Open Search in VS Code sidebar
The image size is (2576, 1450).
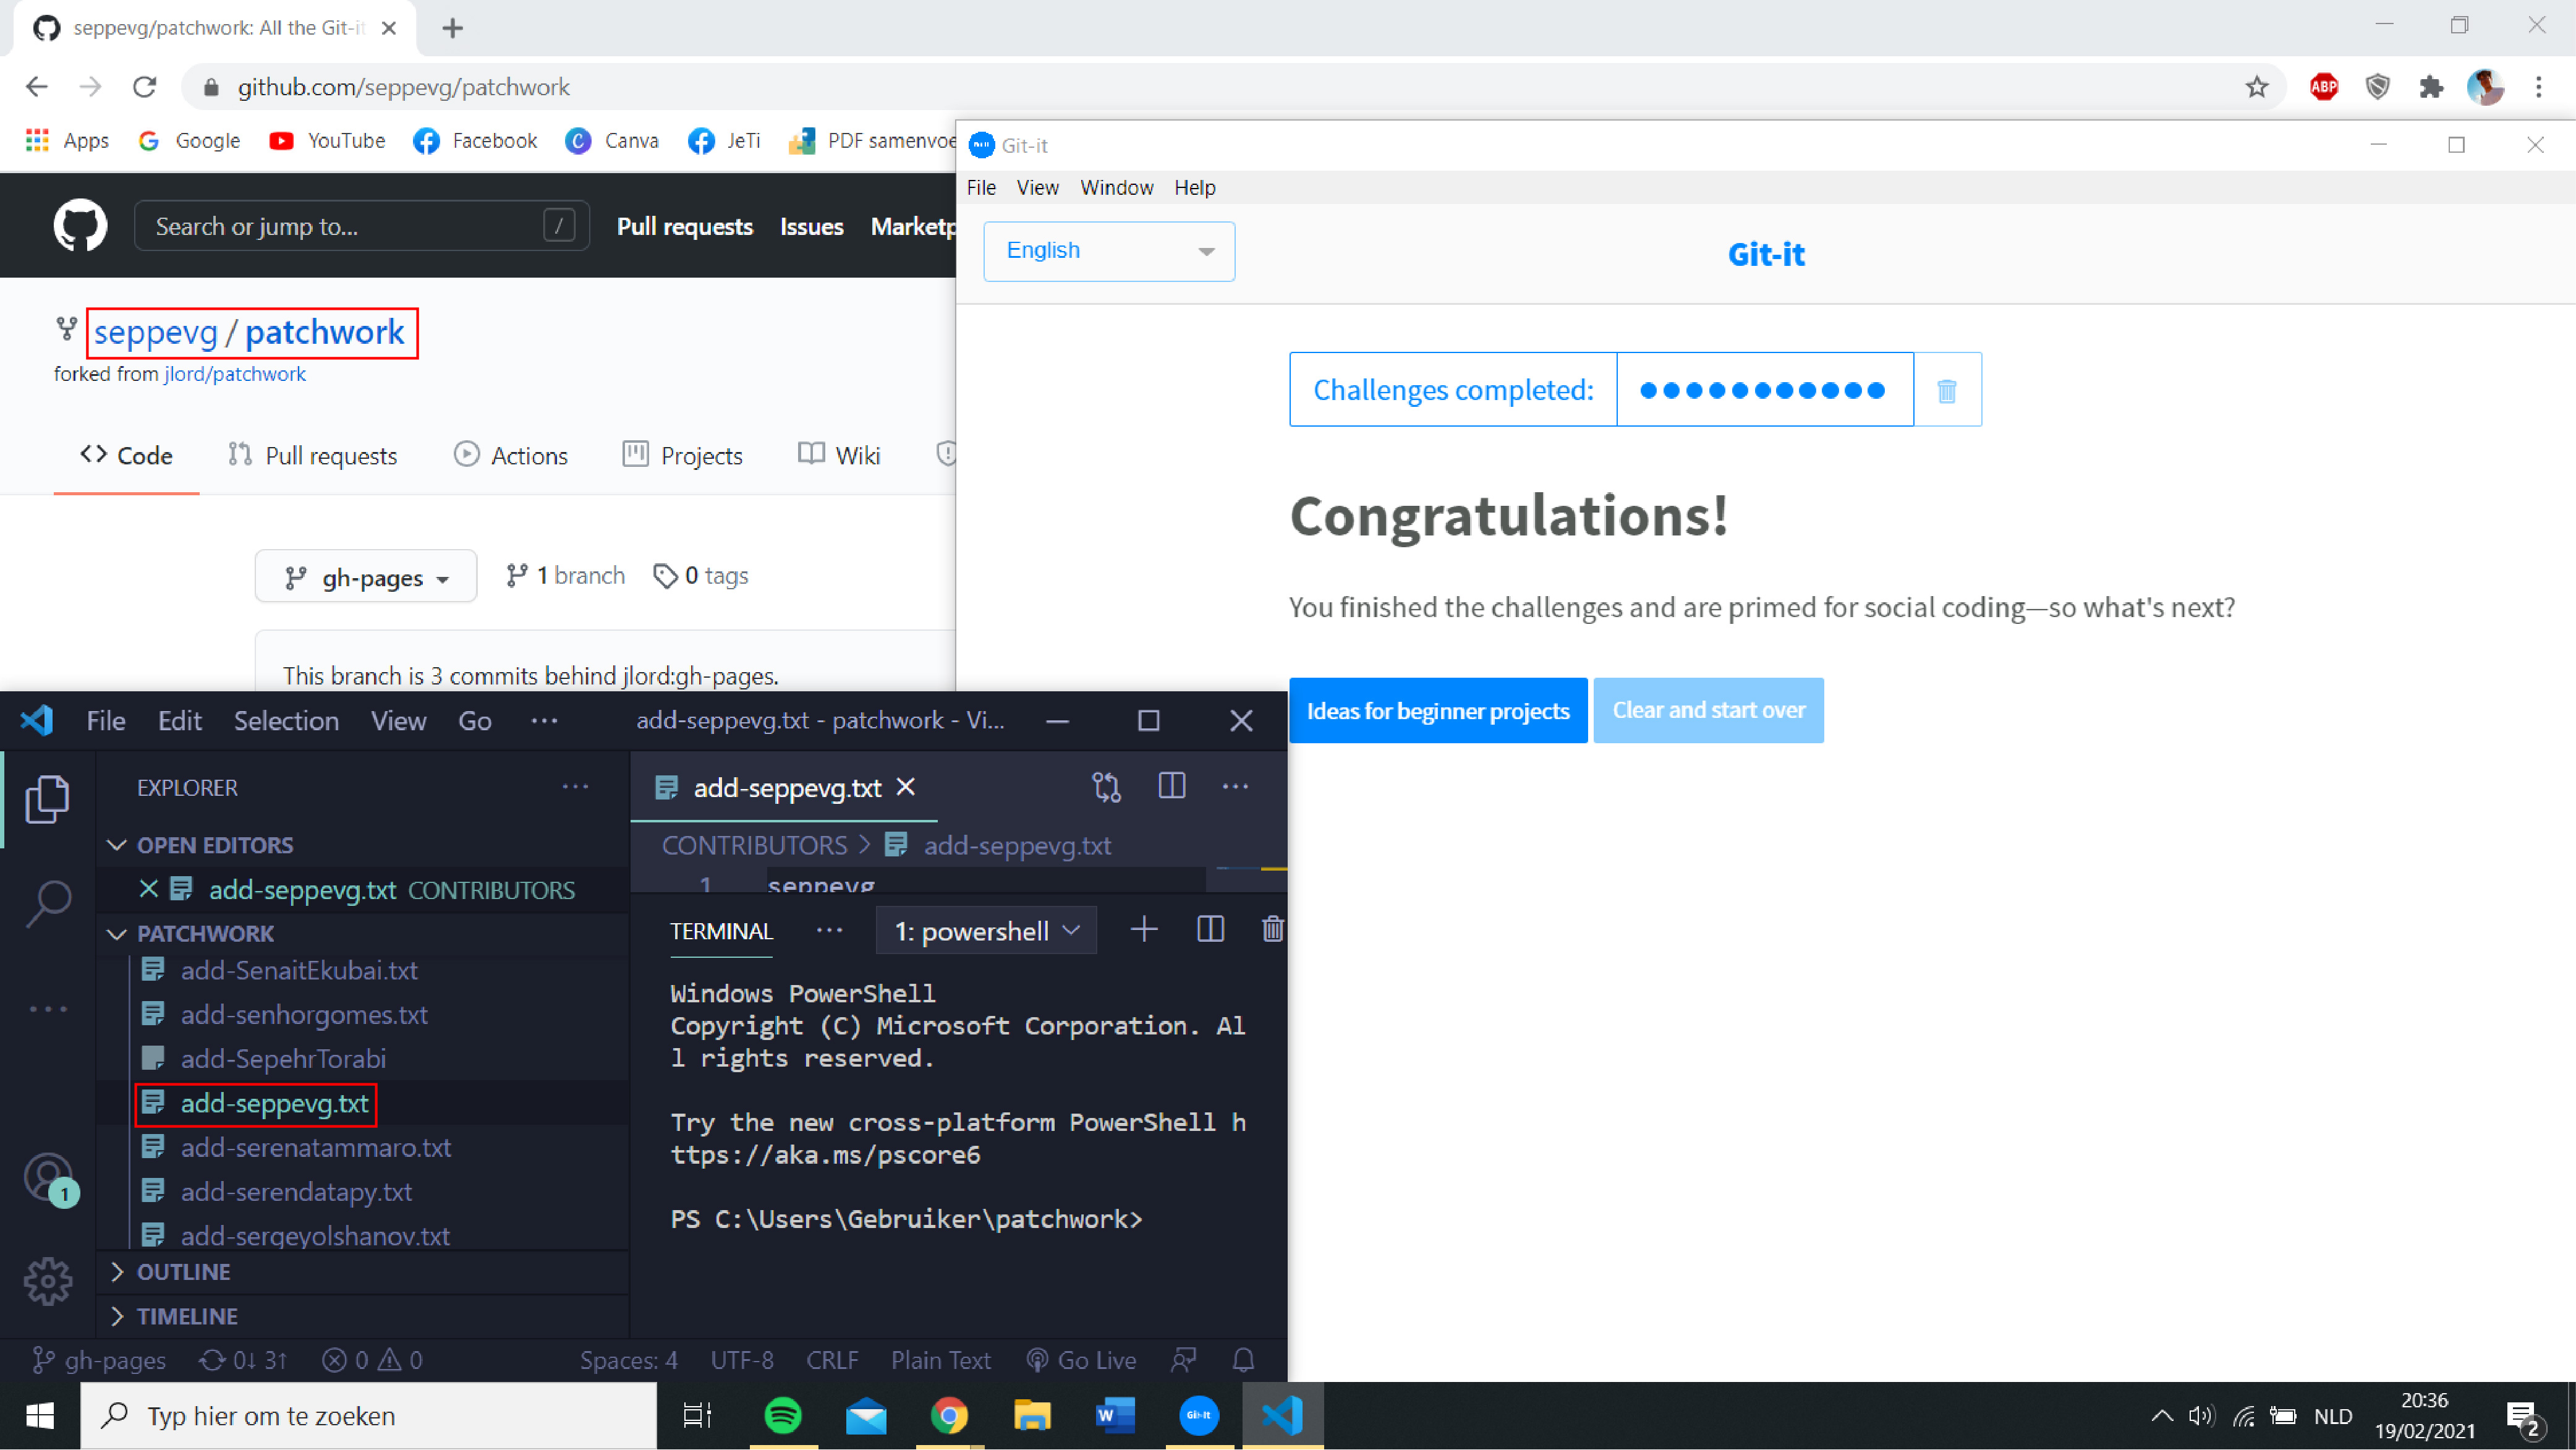click(47, 903)
